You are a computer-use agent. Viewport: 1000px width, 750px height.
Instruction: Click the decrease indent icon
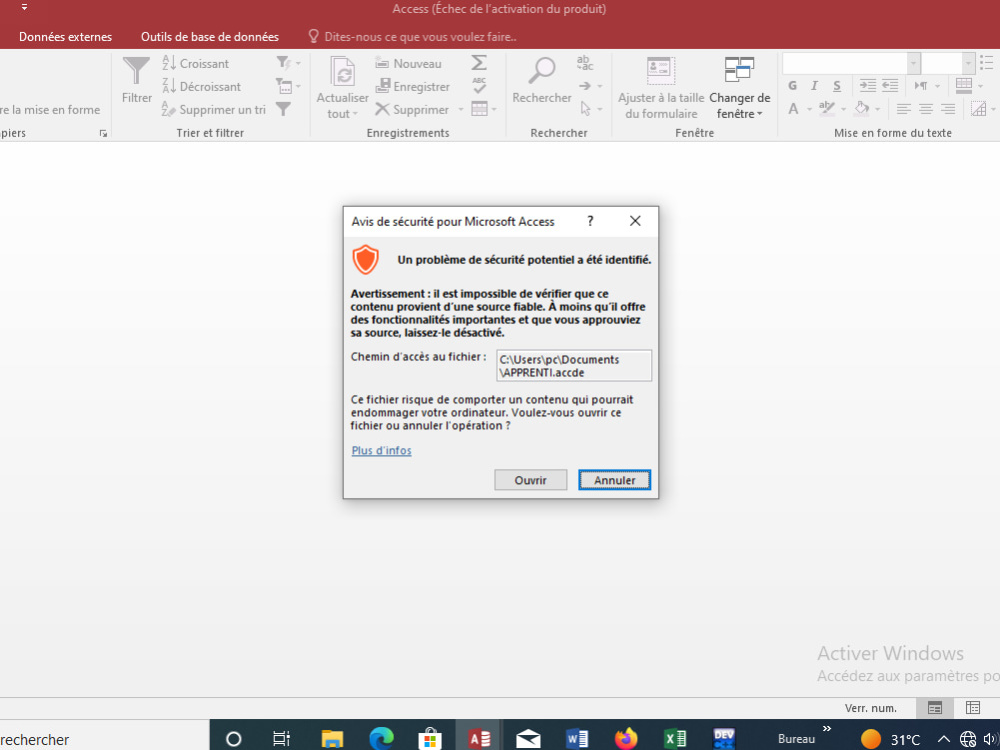890,85
